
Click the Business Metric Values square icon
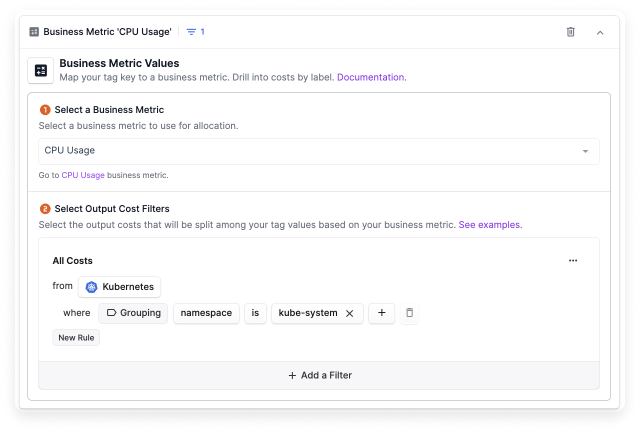41,70
